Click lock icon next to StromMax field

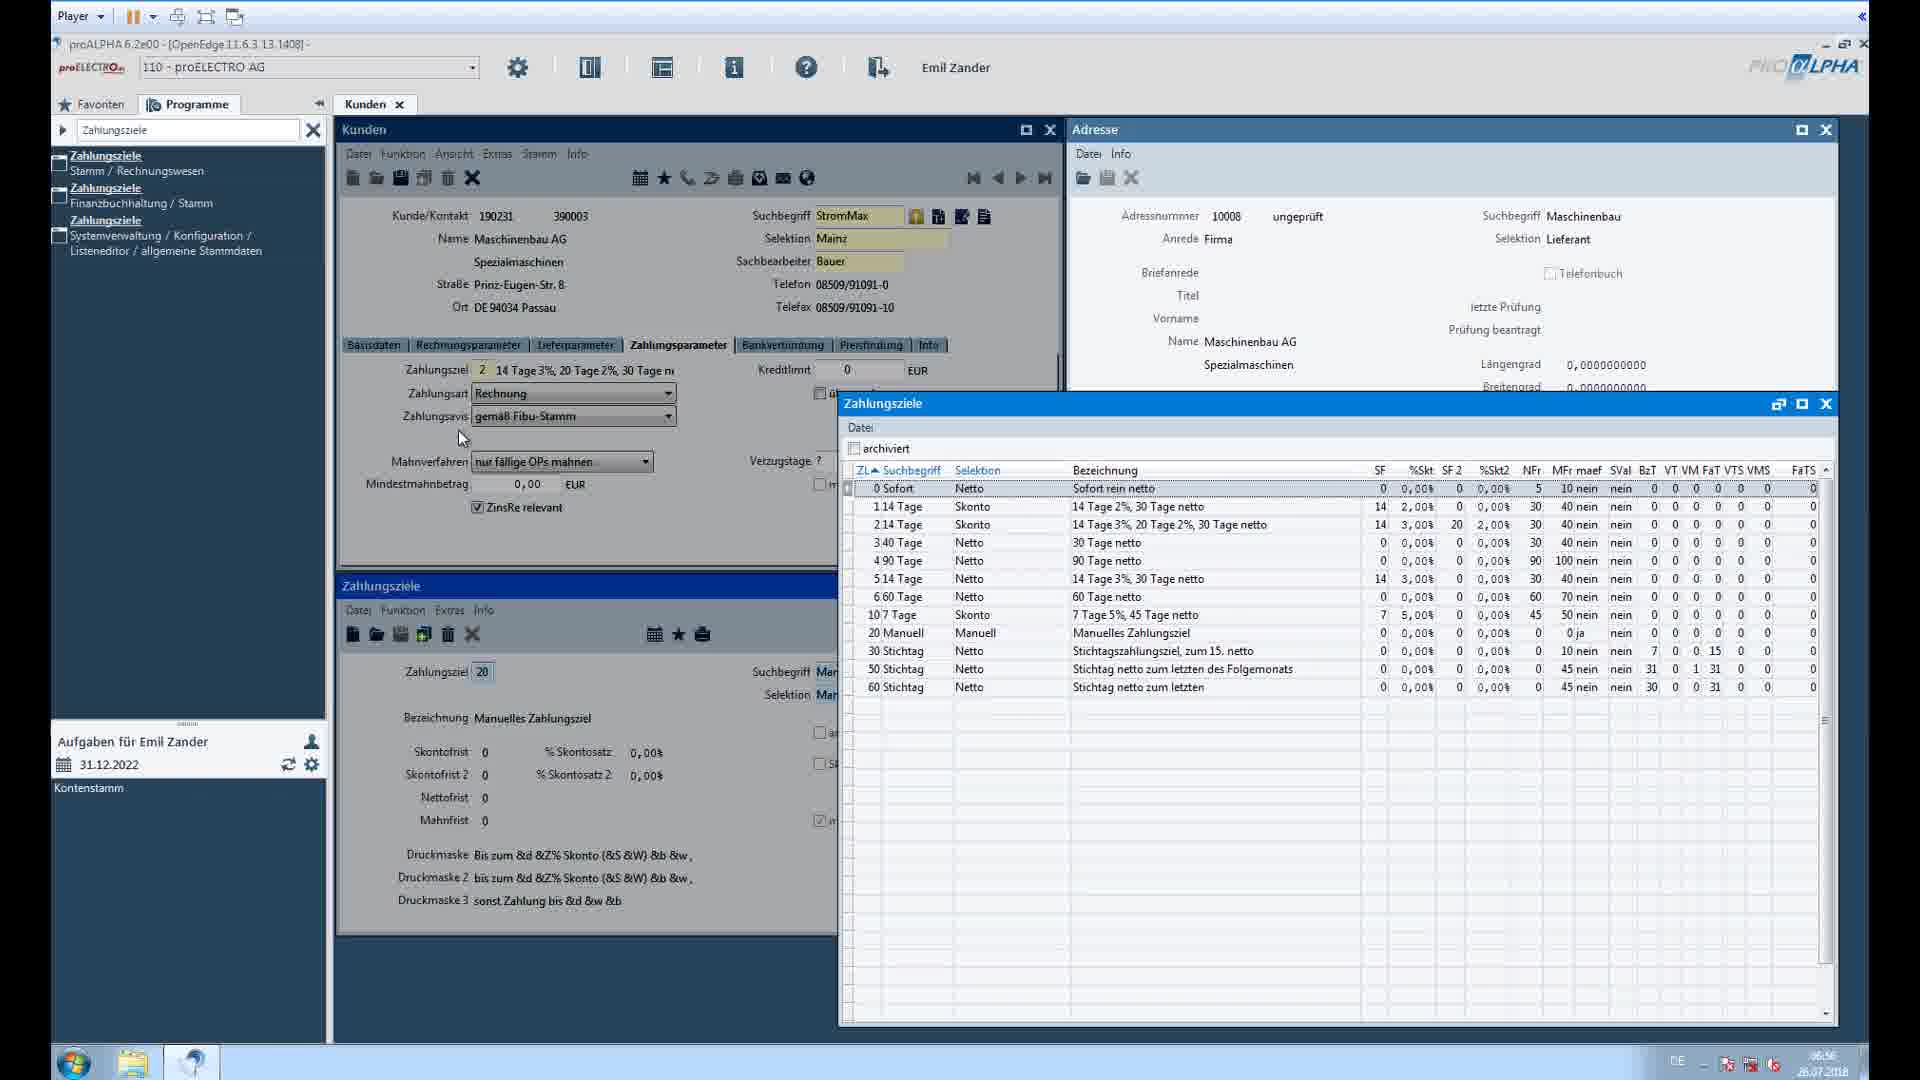coord(916,216)
